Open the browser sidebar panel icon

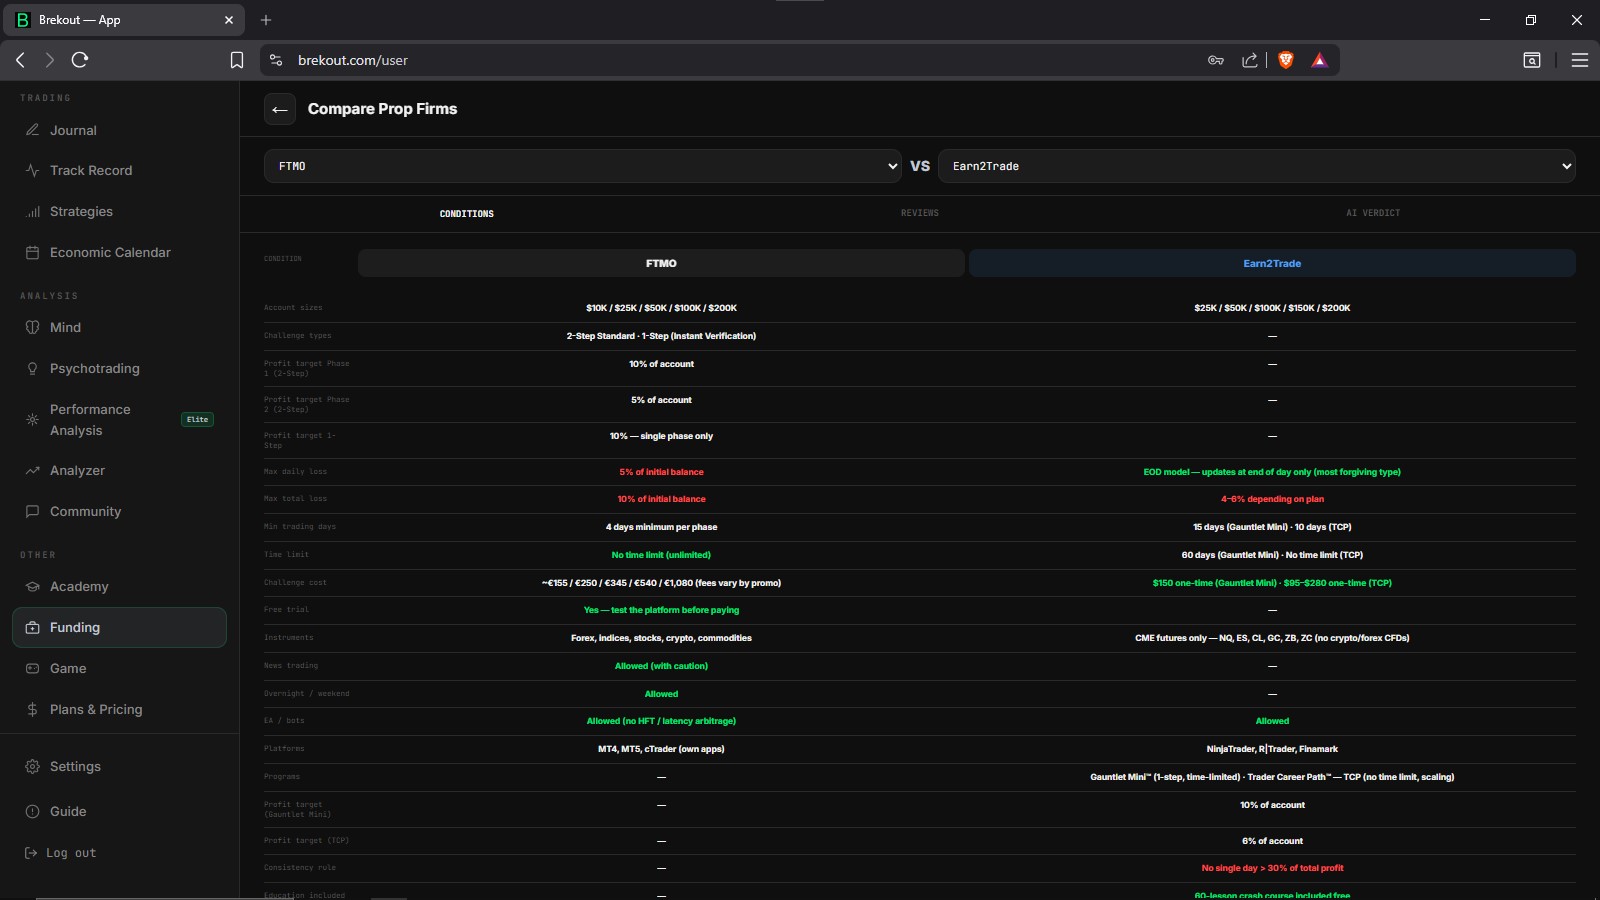1532,60
